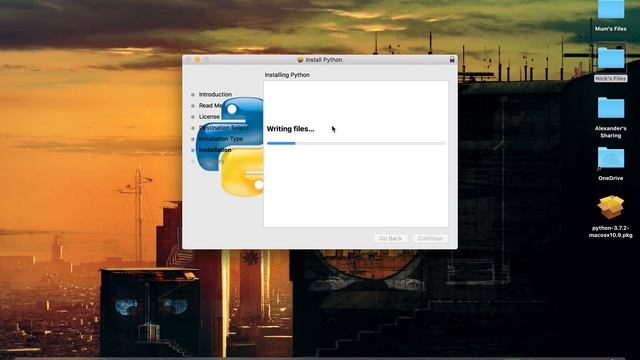640x360 pixels.
Task: Select the Destination Select step
Action: (x=223, y=128)
